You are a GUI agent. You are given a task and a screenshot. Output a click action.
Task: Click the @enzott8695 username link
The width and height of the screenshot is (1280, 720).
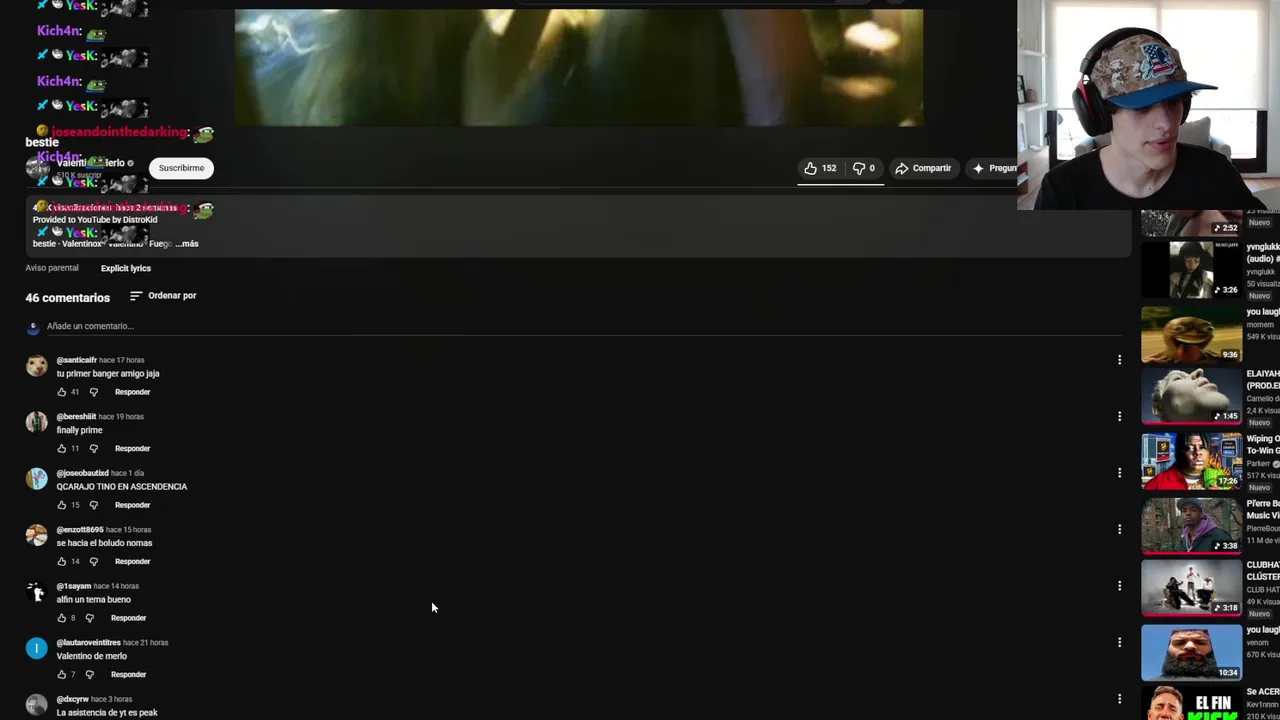pyautogui.click(x=80, y=529)
